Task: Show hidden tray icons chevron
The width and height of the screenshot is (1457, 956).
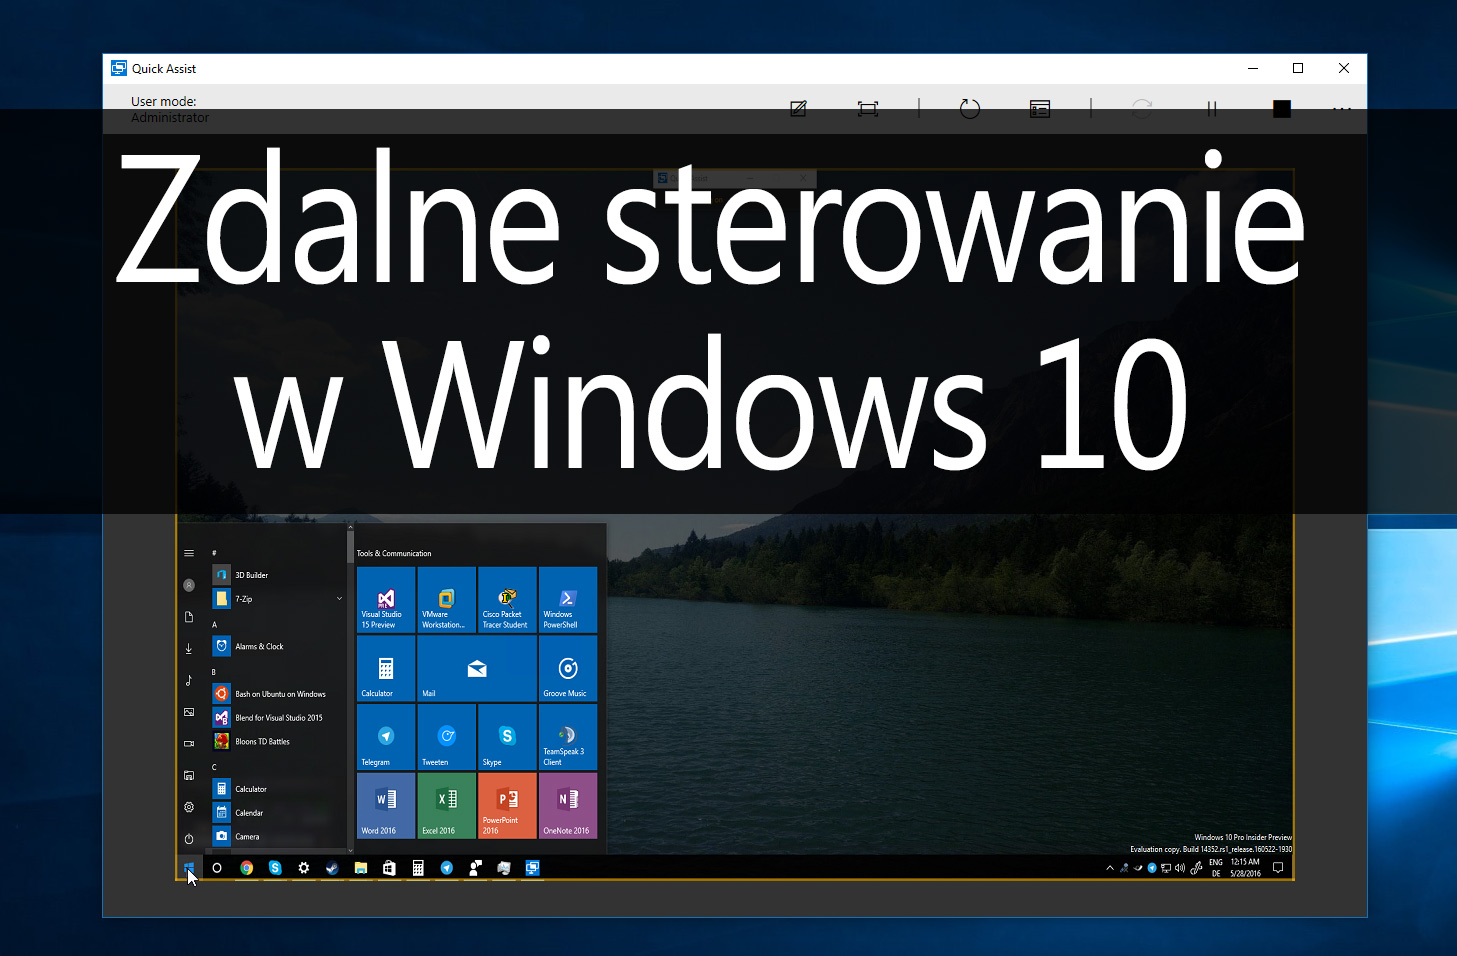Action: [1110, 868]
